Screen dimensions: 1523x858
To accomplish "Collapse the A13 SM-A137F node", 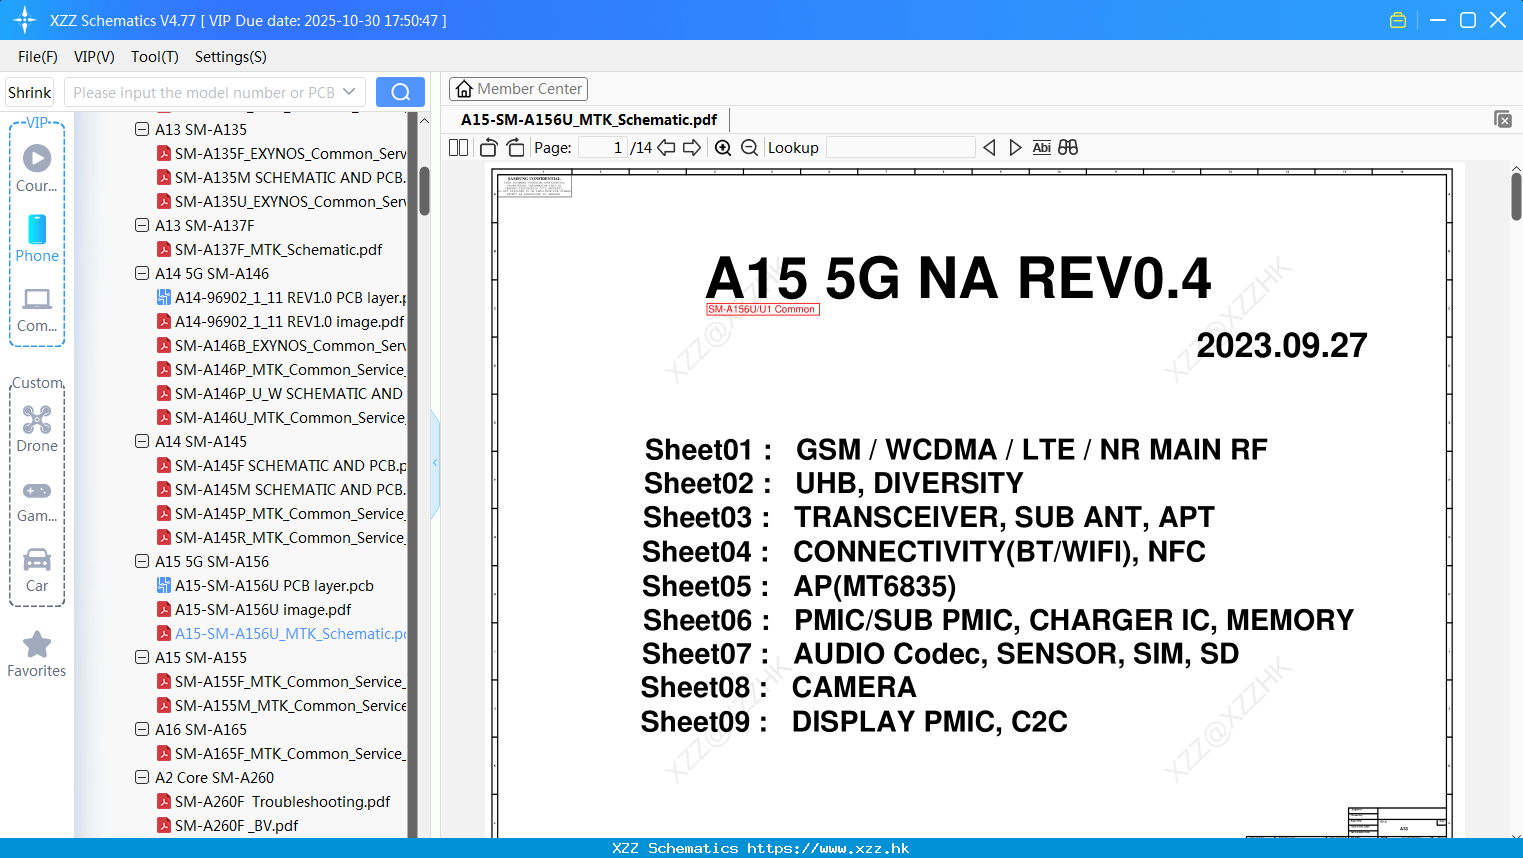I will pyautogui.click(x=142, y=225).
